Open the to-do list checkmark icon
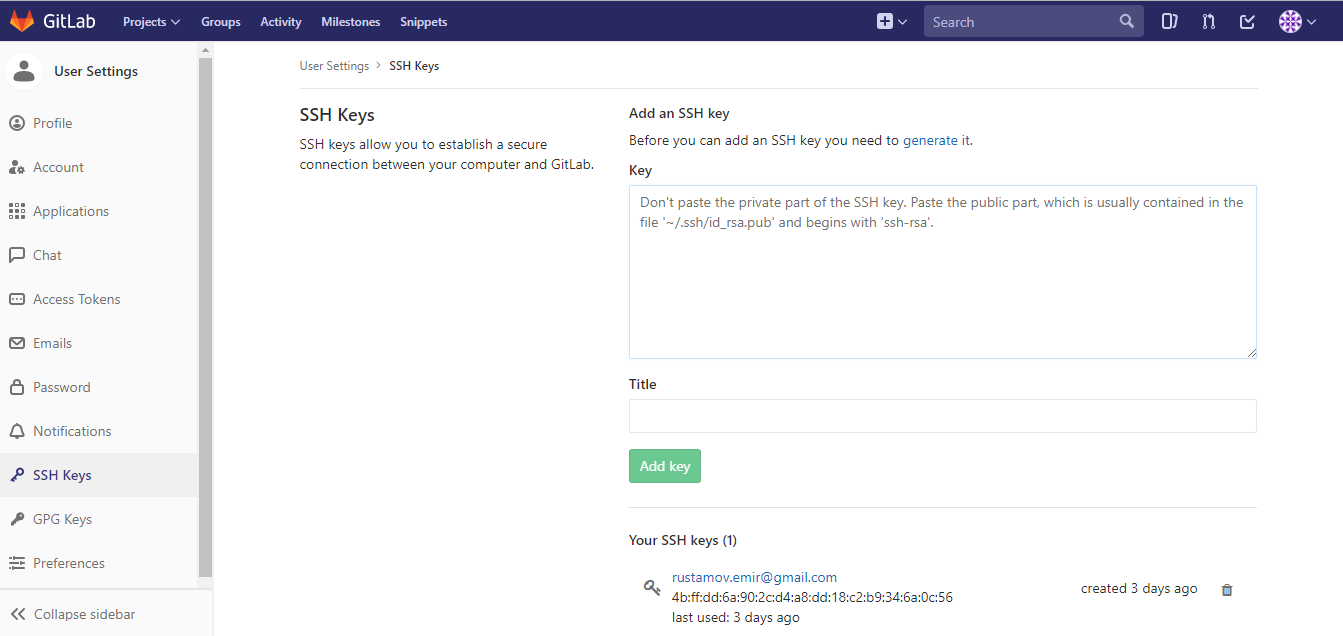Image resolution: width=1343 pixels, height=636 pixels. 1247,21
